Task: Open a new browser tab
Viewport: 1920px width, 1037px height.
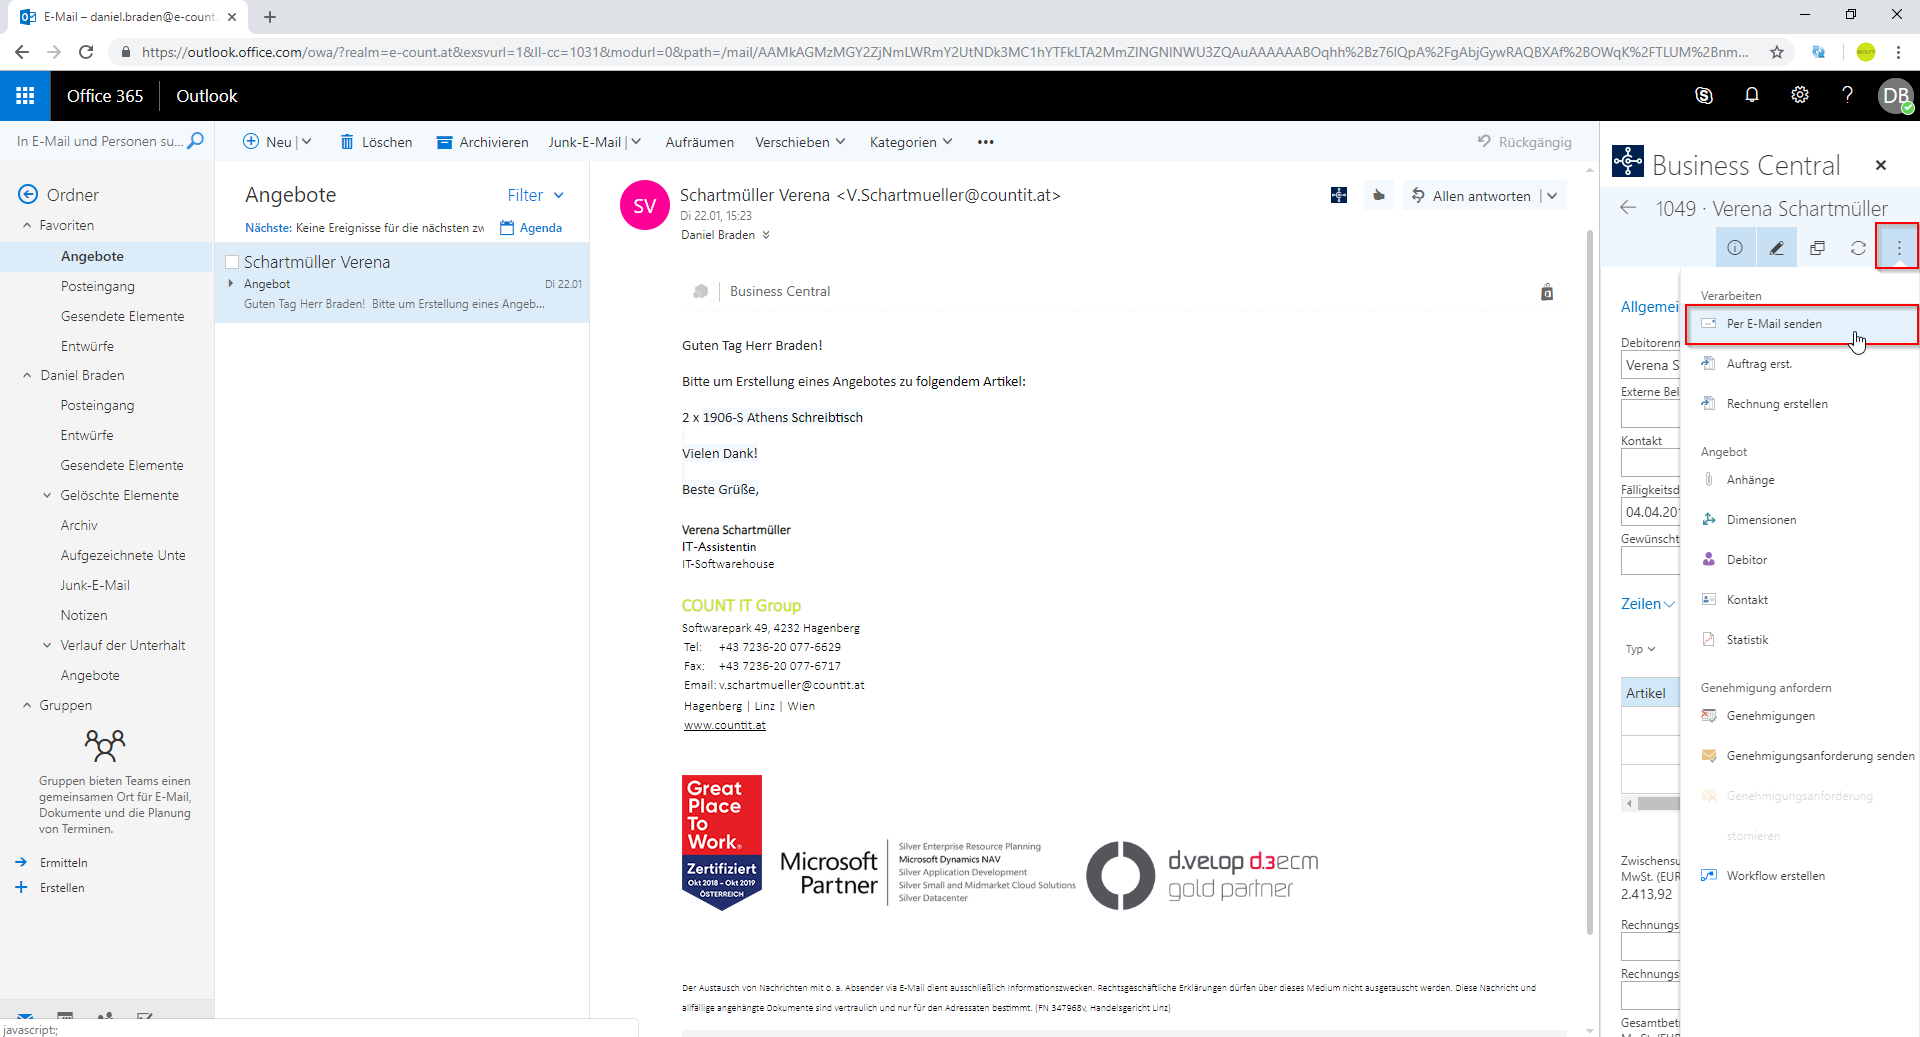Action: coord(270,17)
